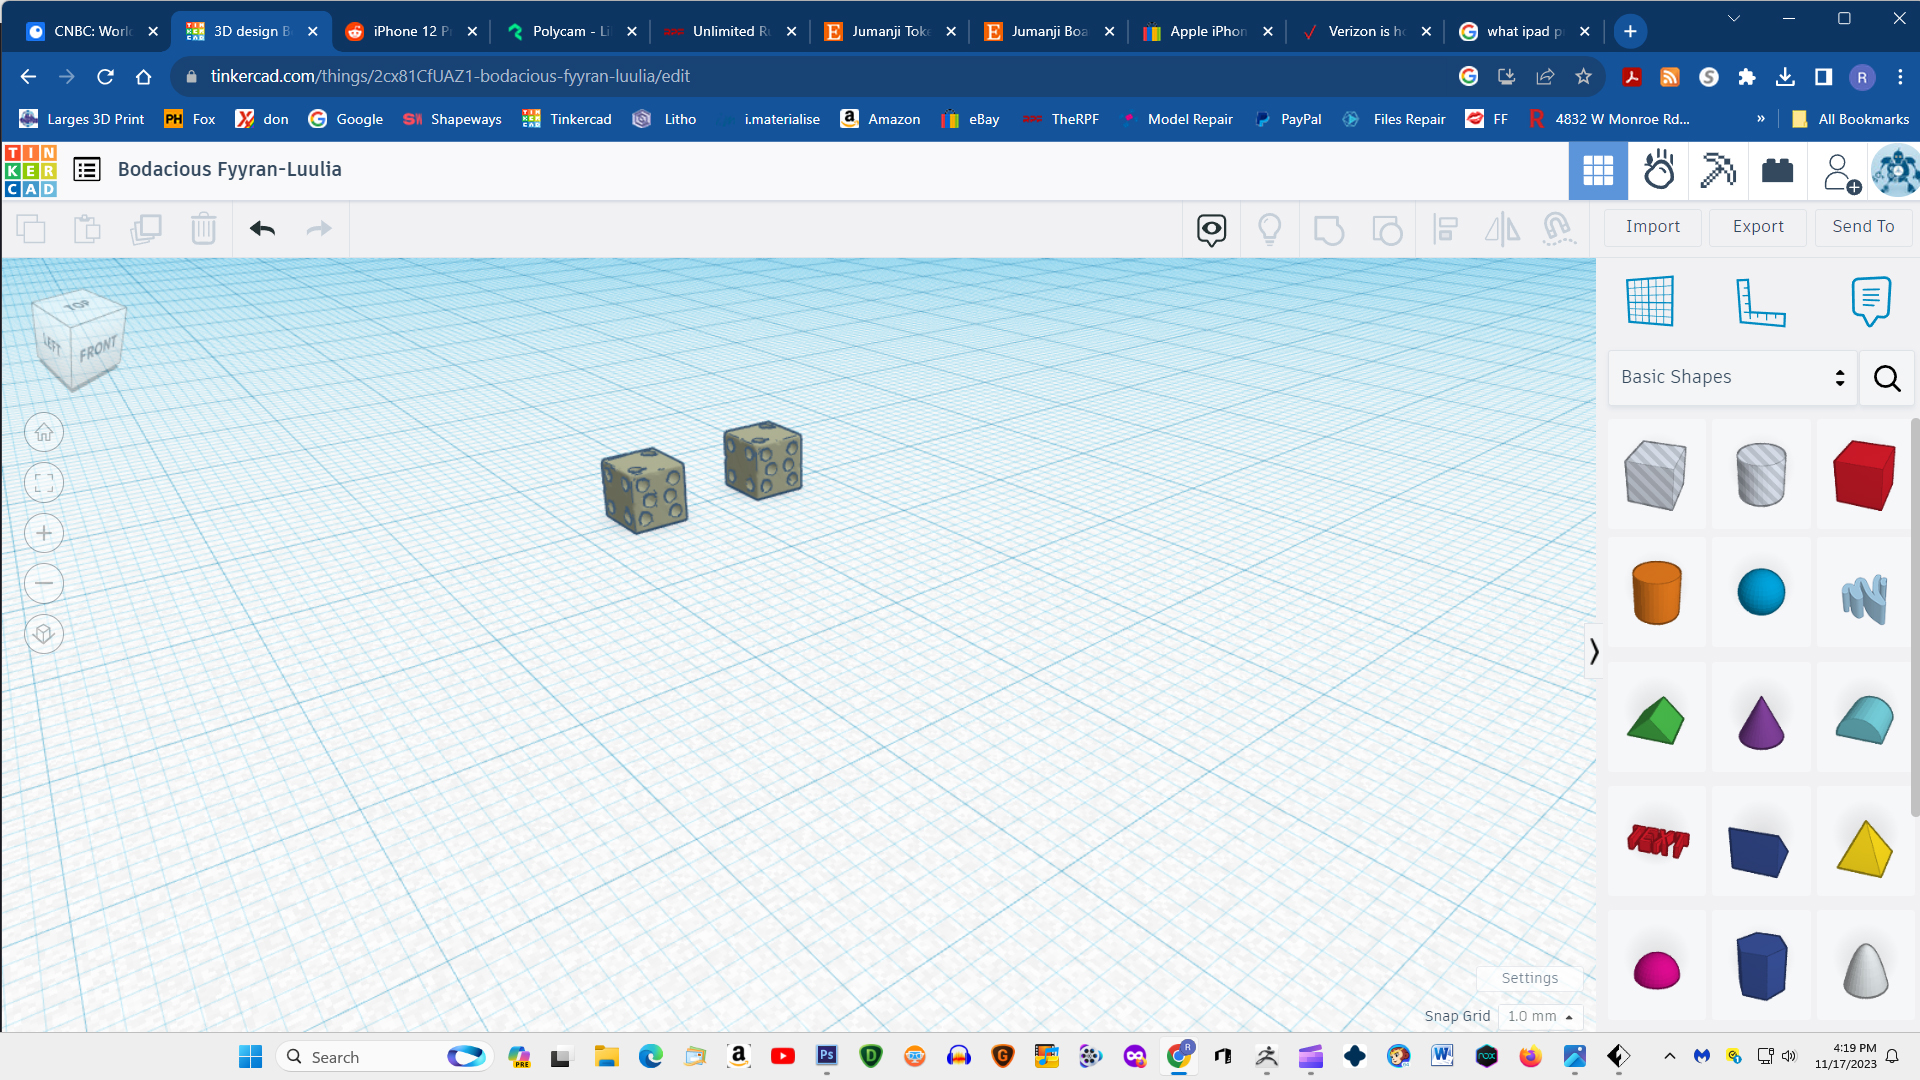Select the Ruler tool
Image resolution: width=1920 pixels, height=1080 pixels.
pyautogui.click(x=1760, y=301)
